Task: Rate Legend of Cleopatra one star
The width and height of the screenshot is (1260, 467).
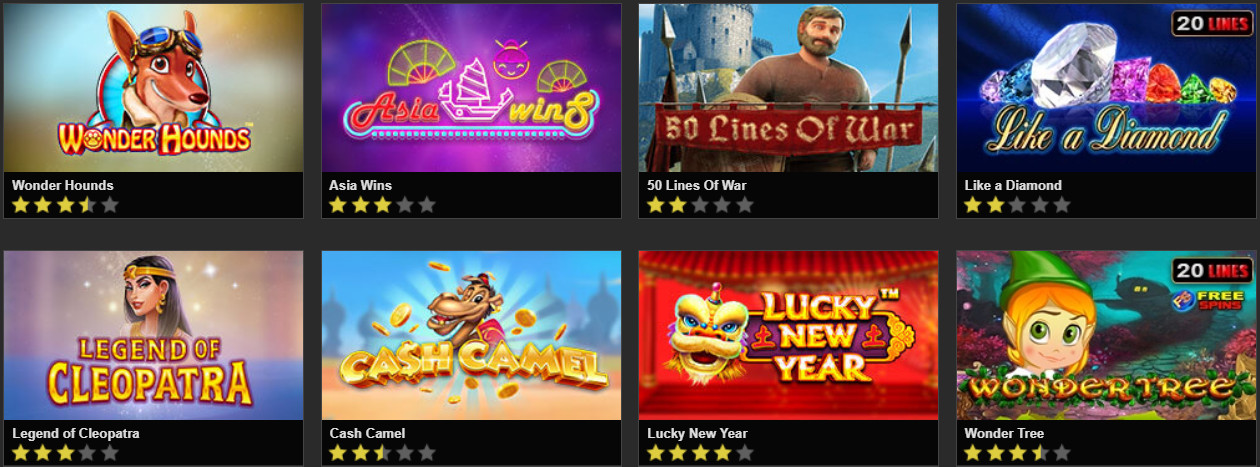Action: click(x=21, y=453)
